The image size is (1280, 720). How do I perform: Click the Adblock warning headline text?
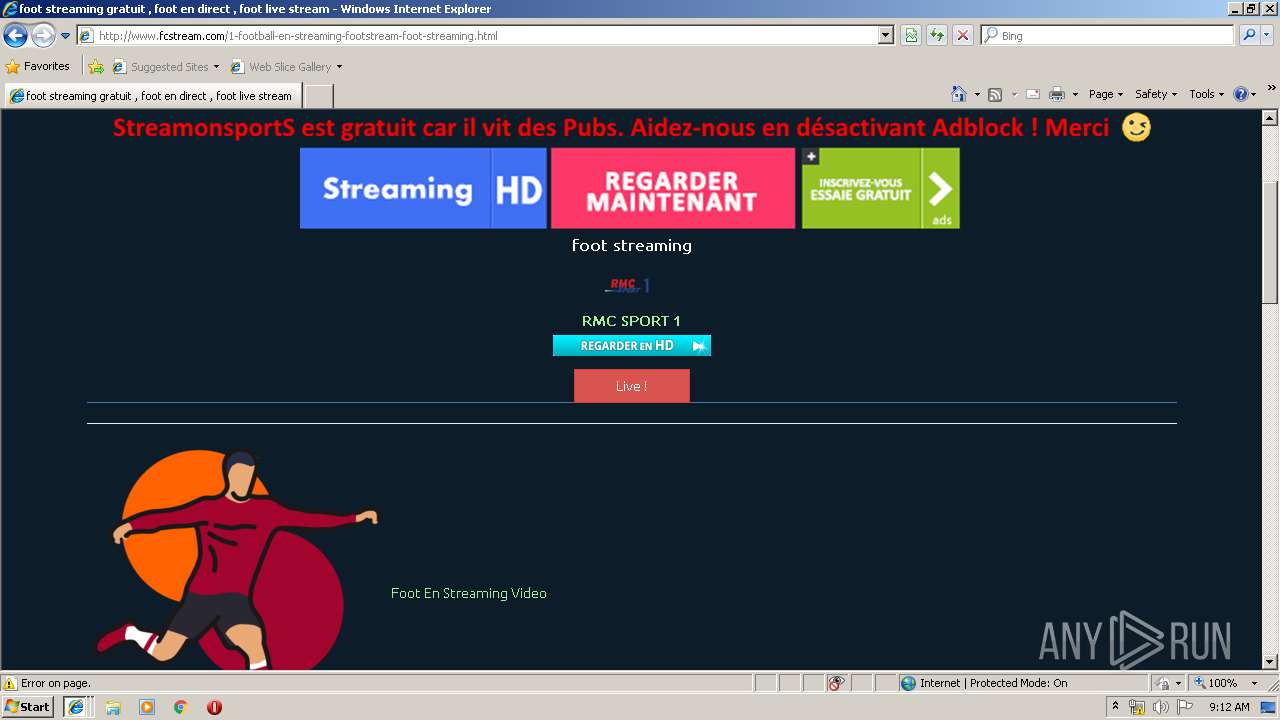pos(611,128)
